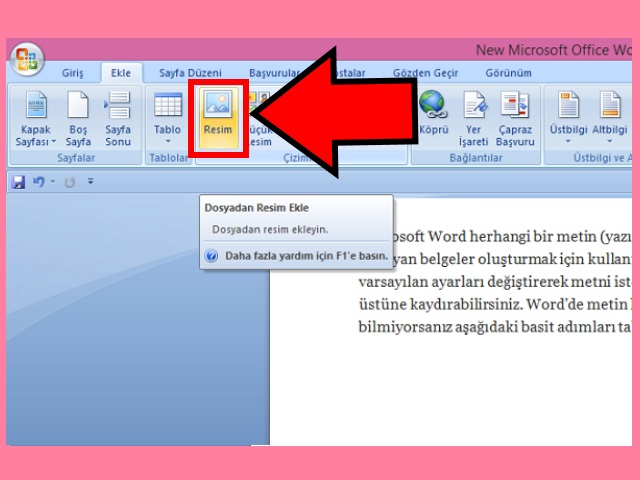
Task: Switch to the Giriş tab
Action: [x=72, y=73]
